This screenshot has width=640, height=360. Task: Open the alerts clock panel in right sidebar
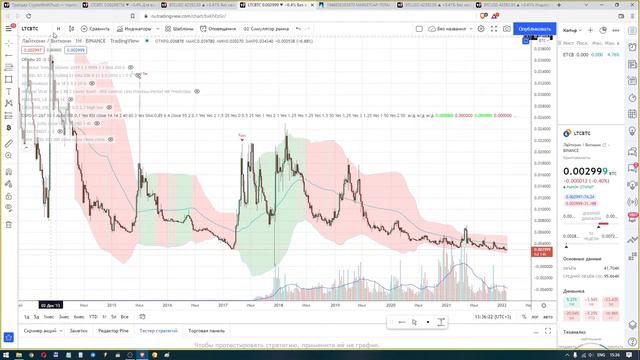click(632, 47)
